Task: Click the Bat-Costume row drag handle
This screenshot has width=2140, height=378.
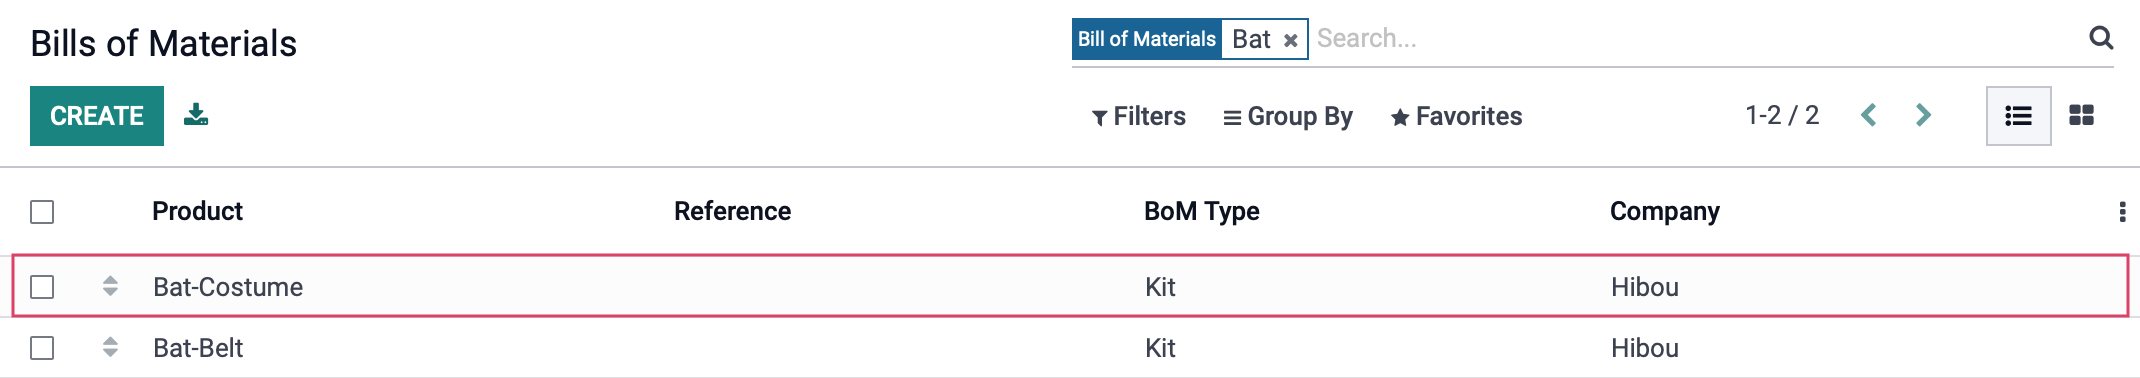Action: 110,286
